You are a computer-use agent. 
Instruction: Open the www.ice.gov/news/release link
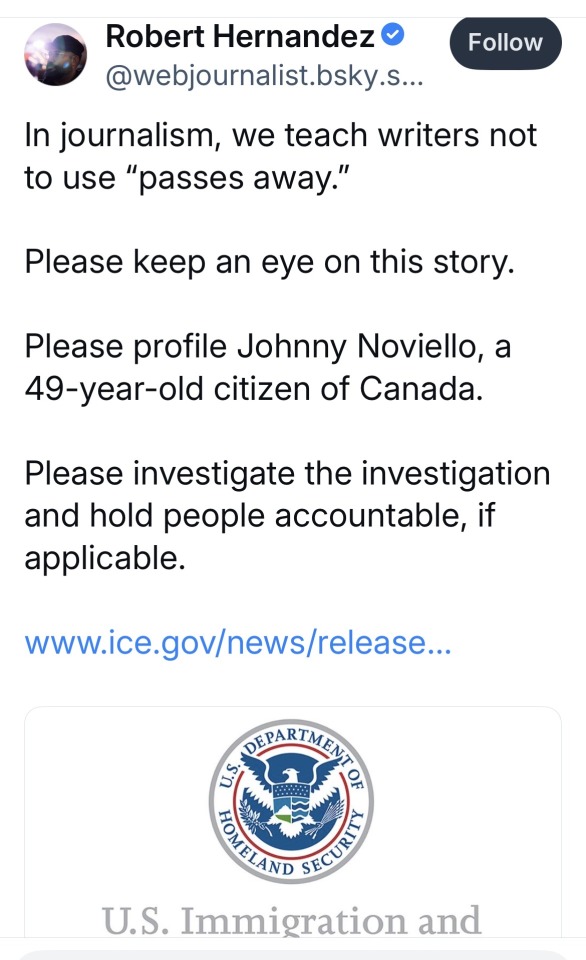pos(238,643)
